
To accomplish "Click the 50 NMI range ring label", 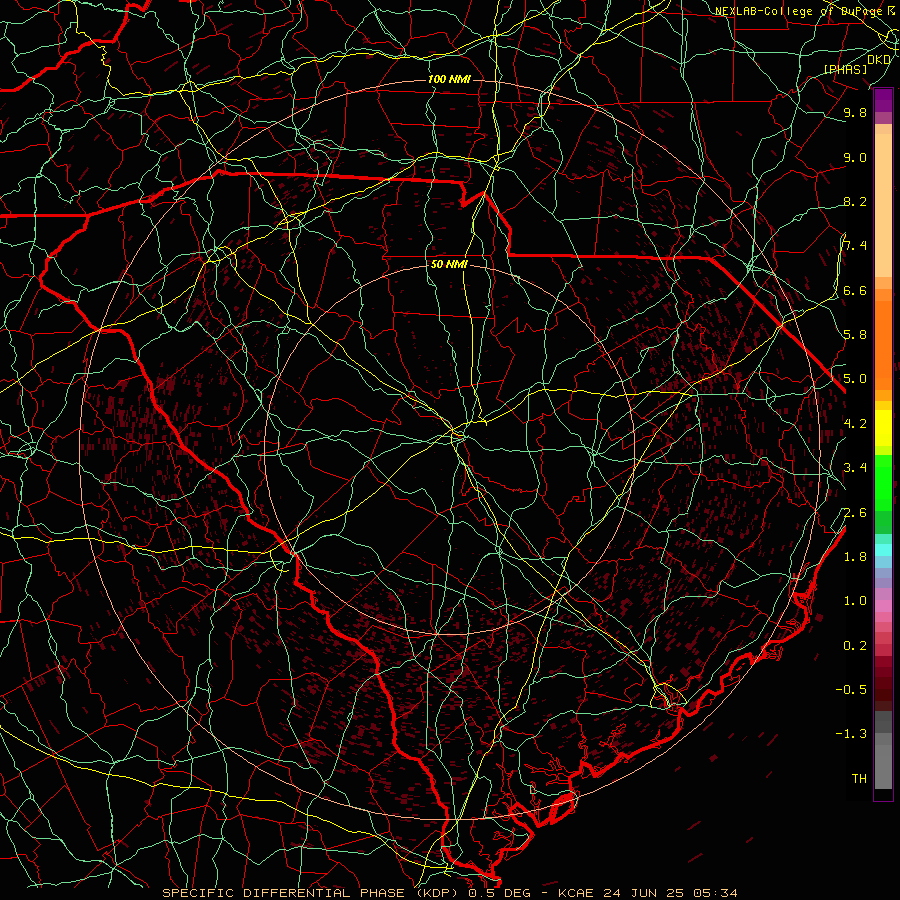I will pos(449,265).
